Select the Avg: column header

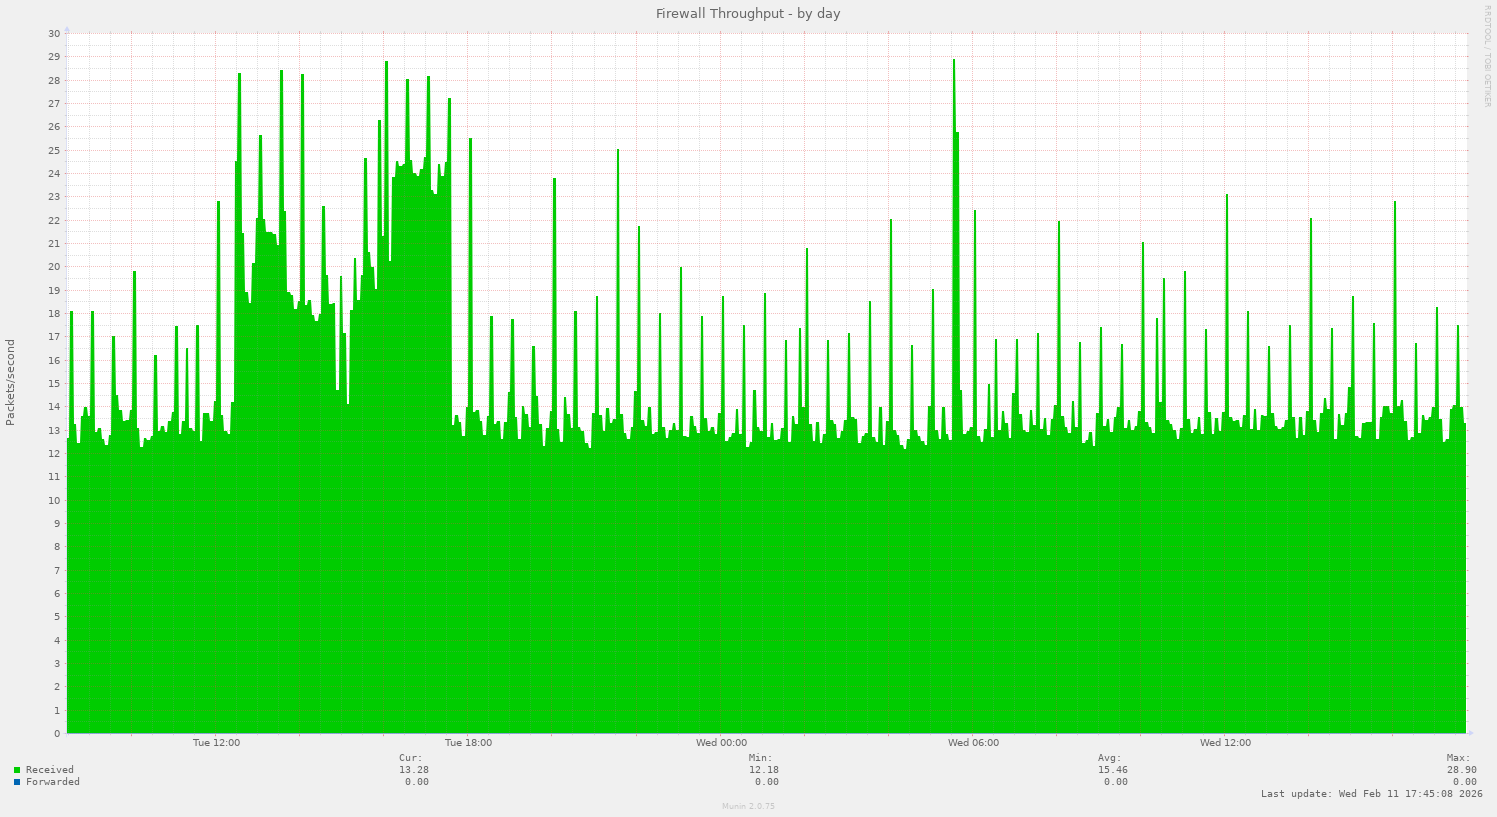pos(1109,757)
